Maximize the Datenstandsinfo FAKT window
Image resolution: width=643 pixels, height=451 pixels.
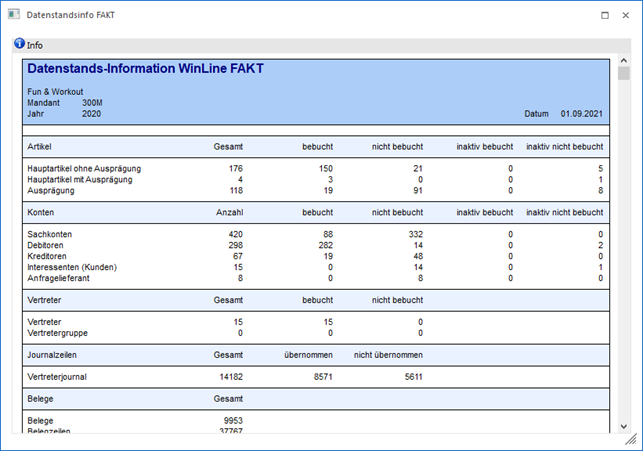coord(605,15)
